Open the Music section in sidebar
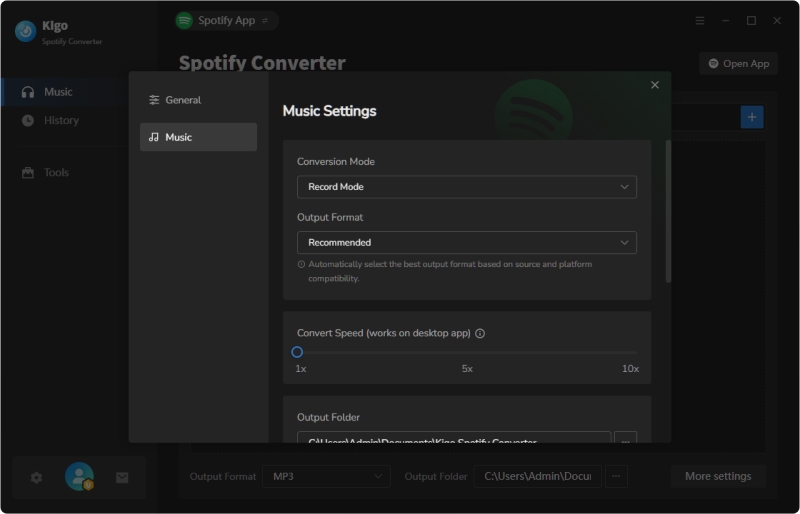This screenshot has height=514, width=800. [65, 92]
